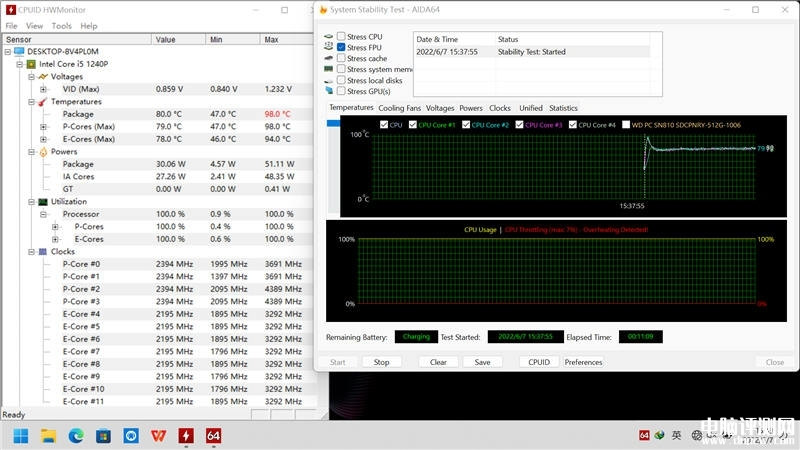Click the Voltages lightning icon in HWMonitor tree
The height and width of the screenshot is (450, 800).
(43, 77)
